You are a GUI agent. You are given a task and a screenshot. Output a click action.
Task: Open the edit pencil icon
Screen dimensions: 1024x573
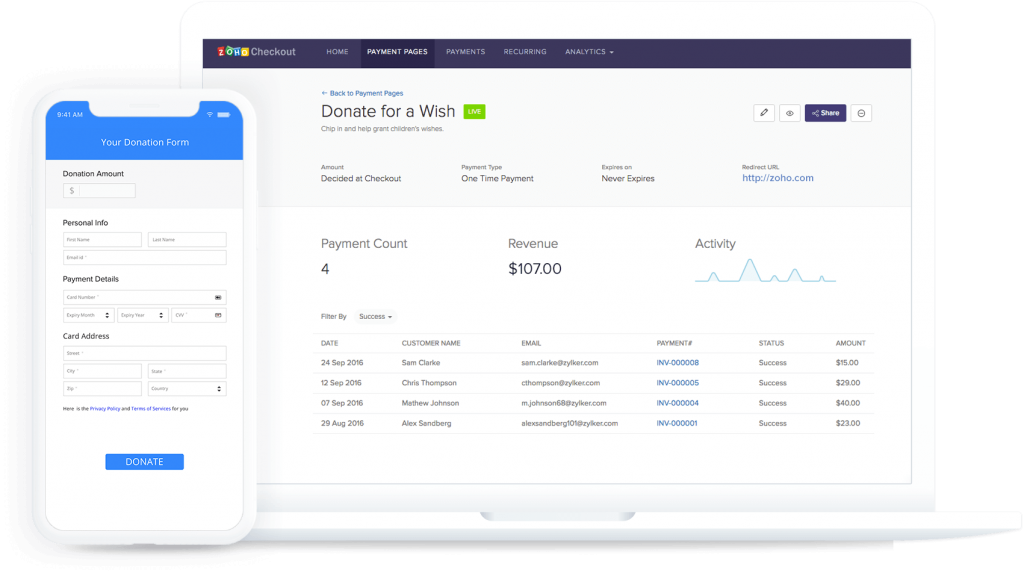click(x=763, y=113)
